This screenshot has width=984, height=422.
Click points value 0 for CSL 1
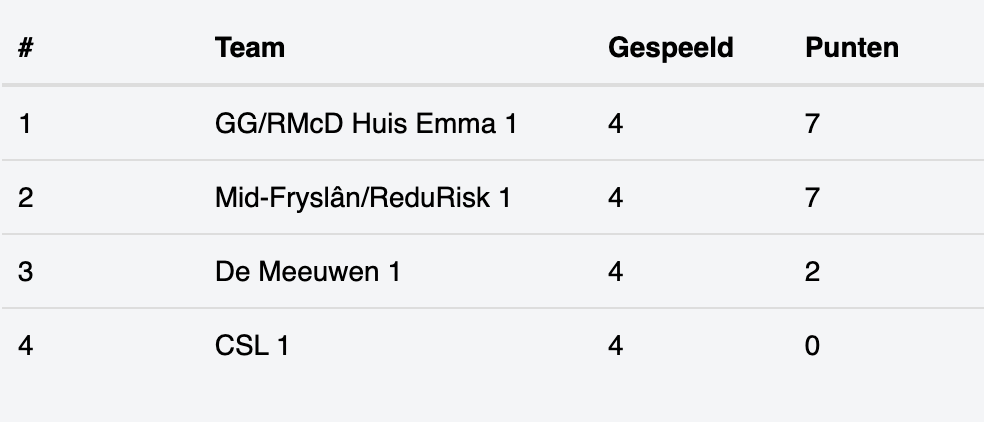812,346
